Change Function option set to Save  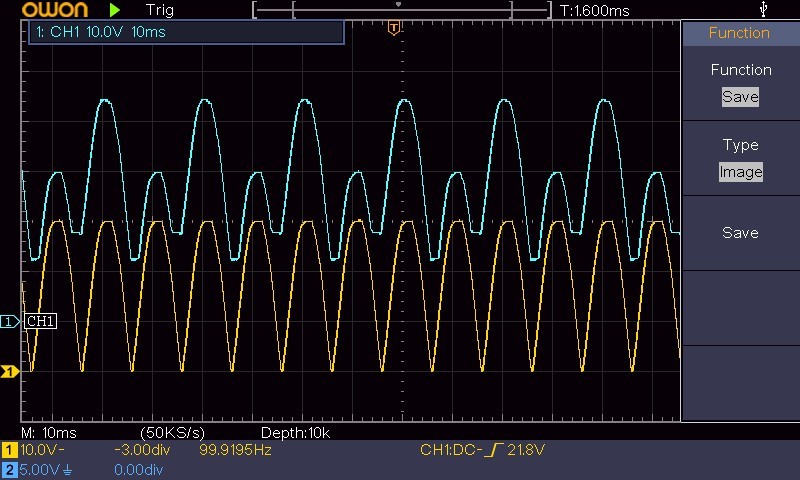point(740,96)
